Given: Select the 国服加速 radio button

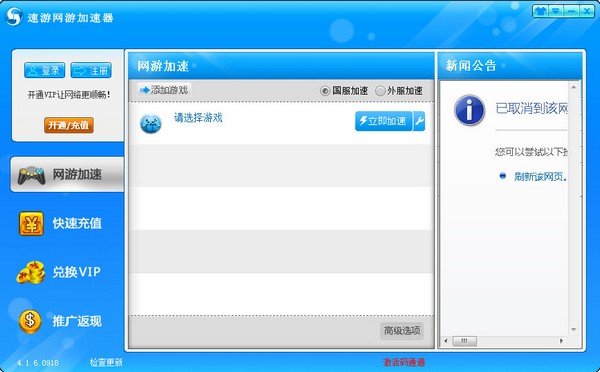Looking at the screenshot, I should tap(325, 91).
